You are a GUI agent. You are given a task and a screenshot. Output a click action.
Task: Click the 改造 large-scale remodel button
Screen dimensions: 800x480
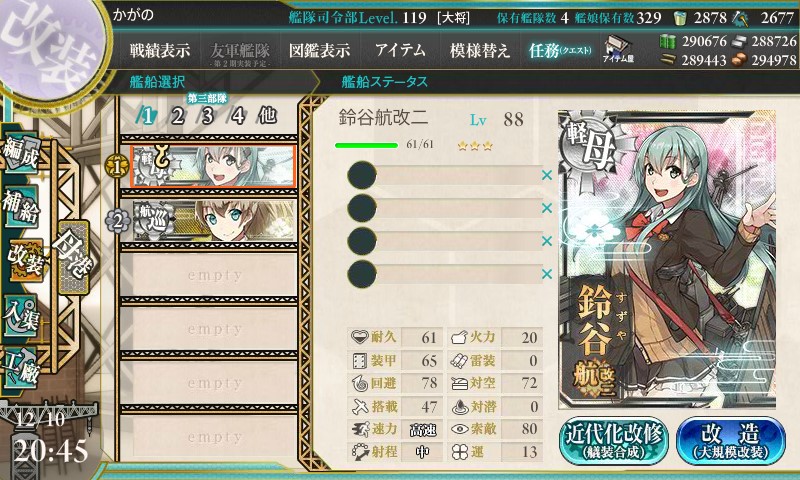pos(731,441)
